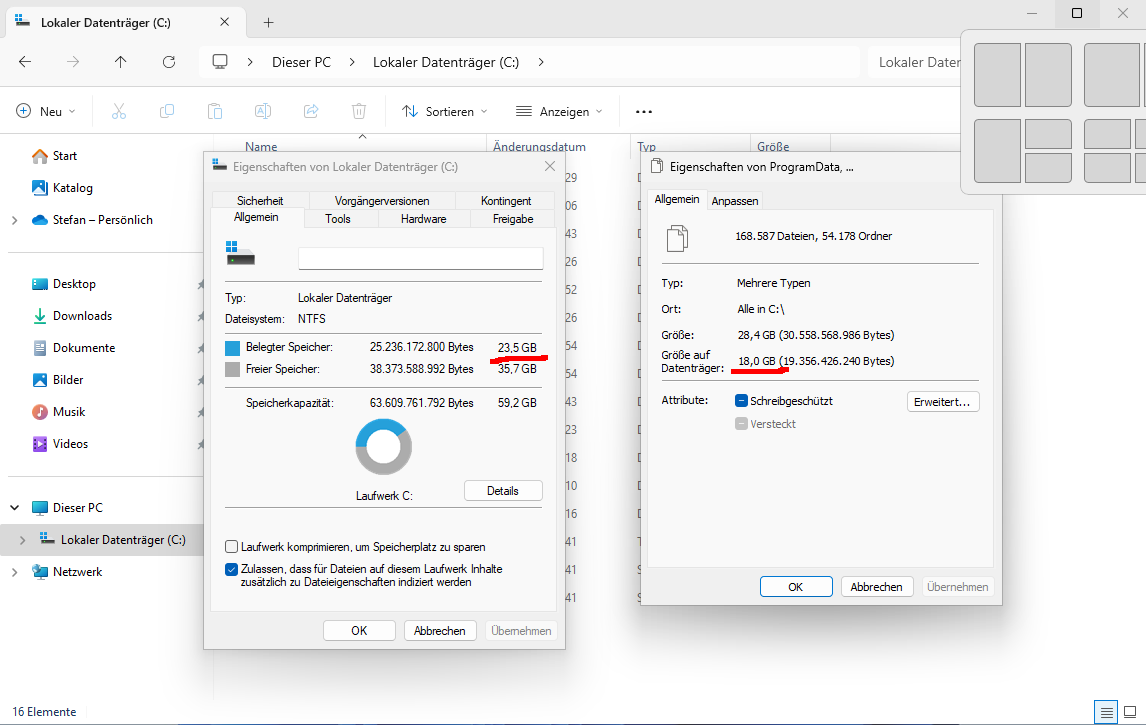Screen dimensions: 1146x725
Task: Open the Sortieren dropdown
Action: pyautogui.click(x=445, y=112)
